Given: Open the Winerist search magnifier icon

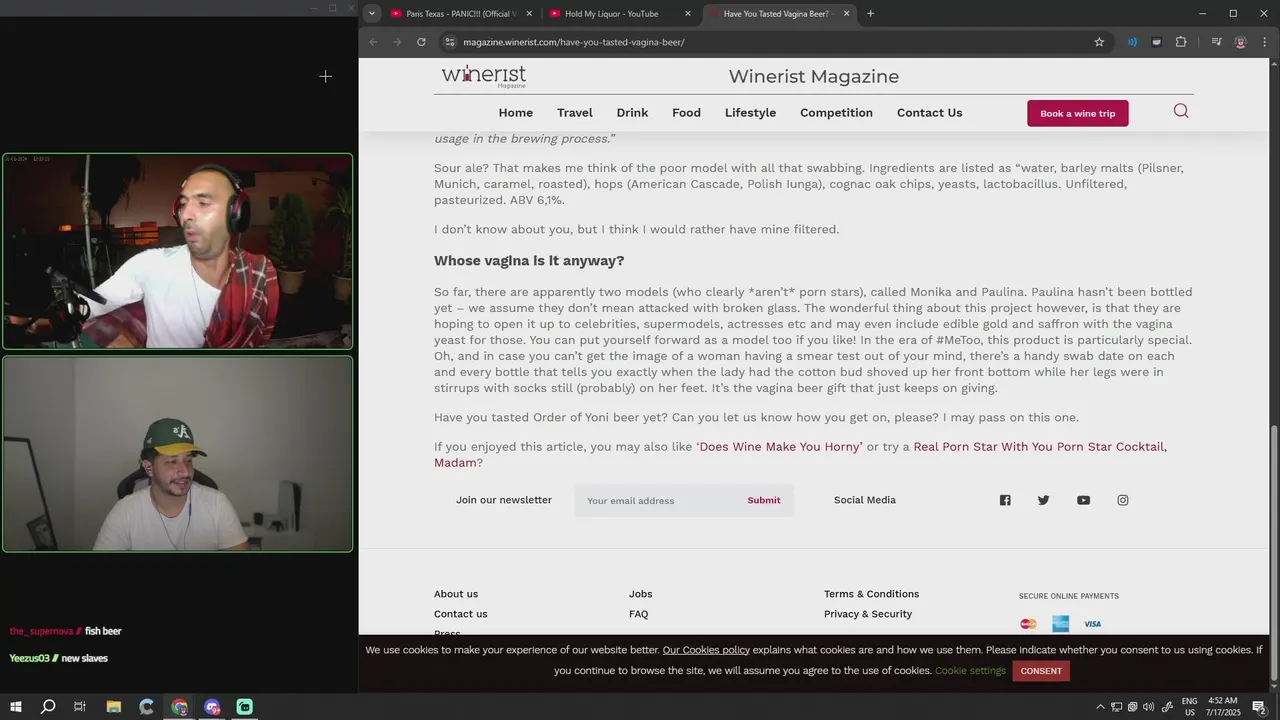Looking at the screenshot, I should tap(1181, 111).
